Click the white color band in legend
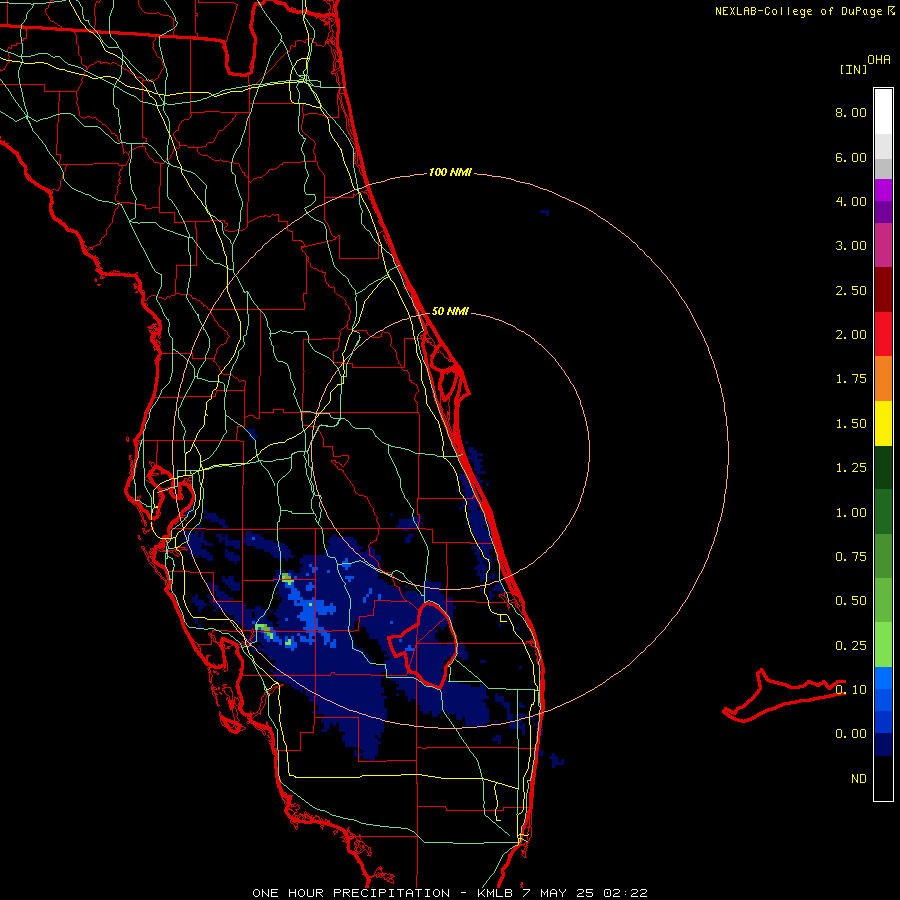Image resolution: width=900 pixels, height=900 pixels. [x=883, y=112]
